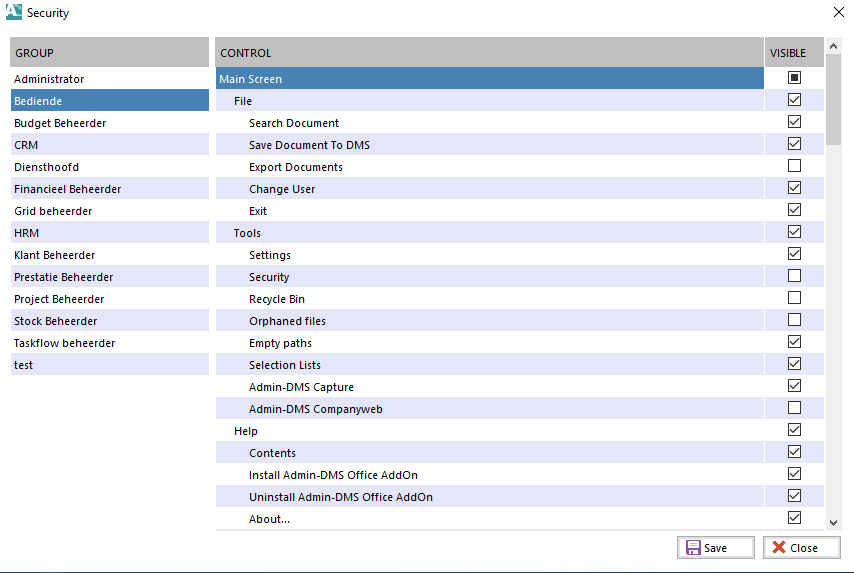Toggle Main Screen tri-state checkbox
The width and height of the screenshot is (854, 573).
[794, 78]
